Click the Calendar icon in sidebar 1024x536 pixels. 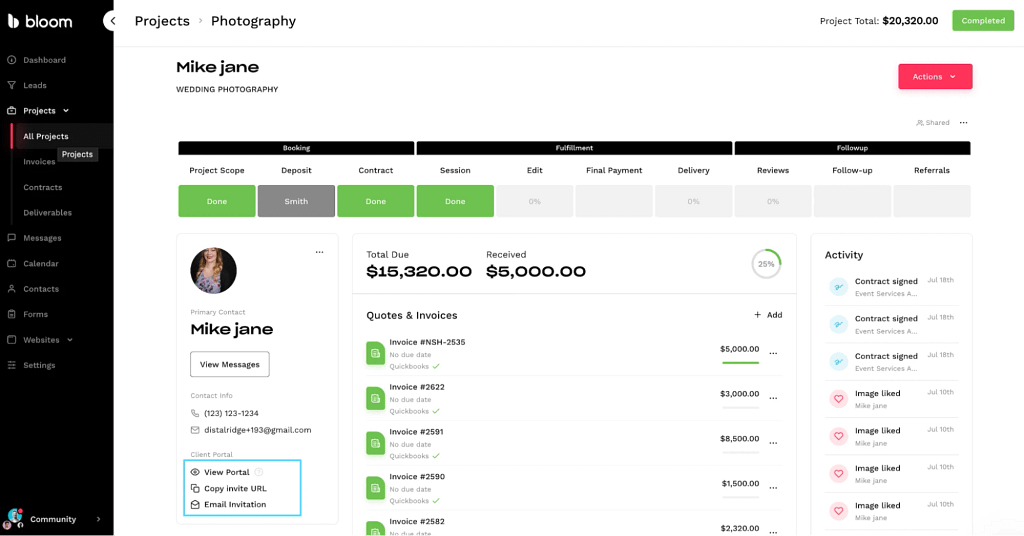pos(12,264)
